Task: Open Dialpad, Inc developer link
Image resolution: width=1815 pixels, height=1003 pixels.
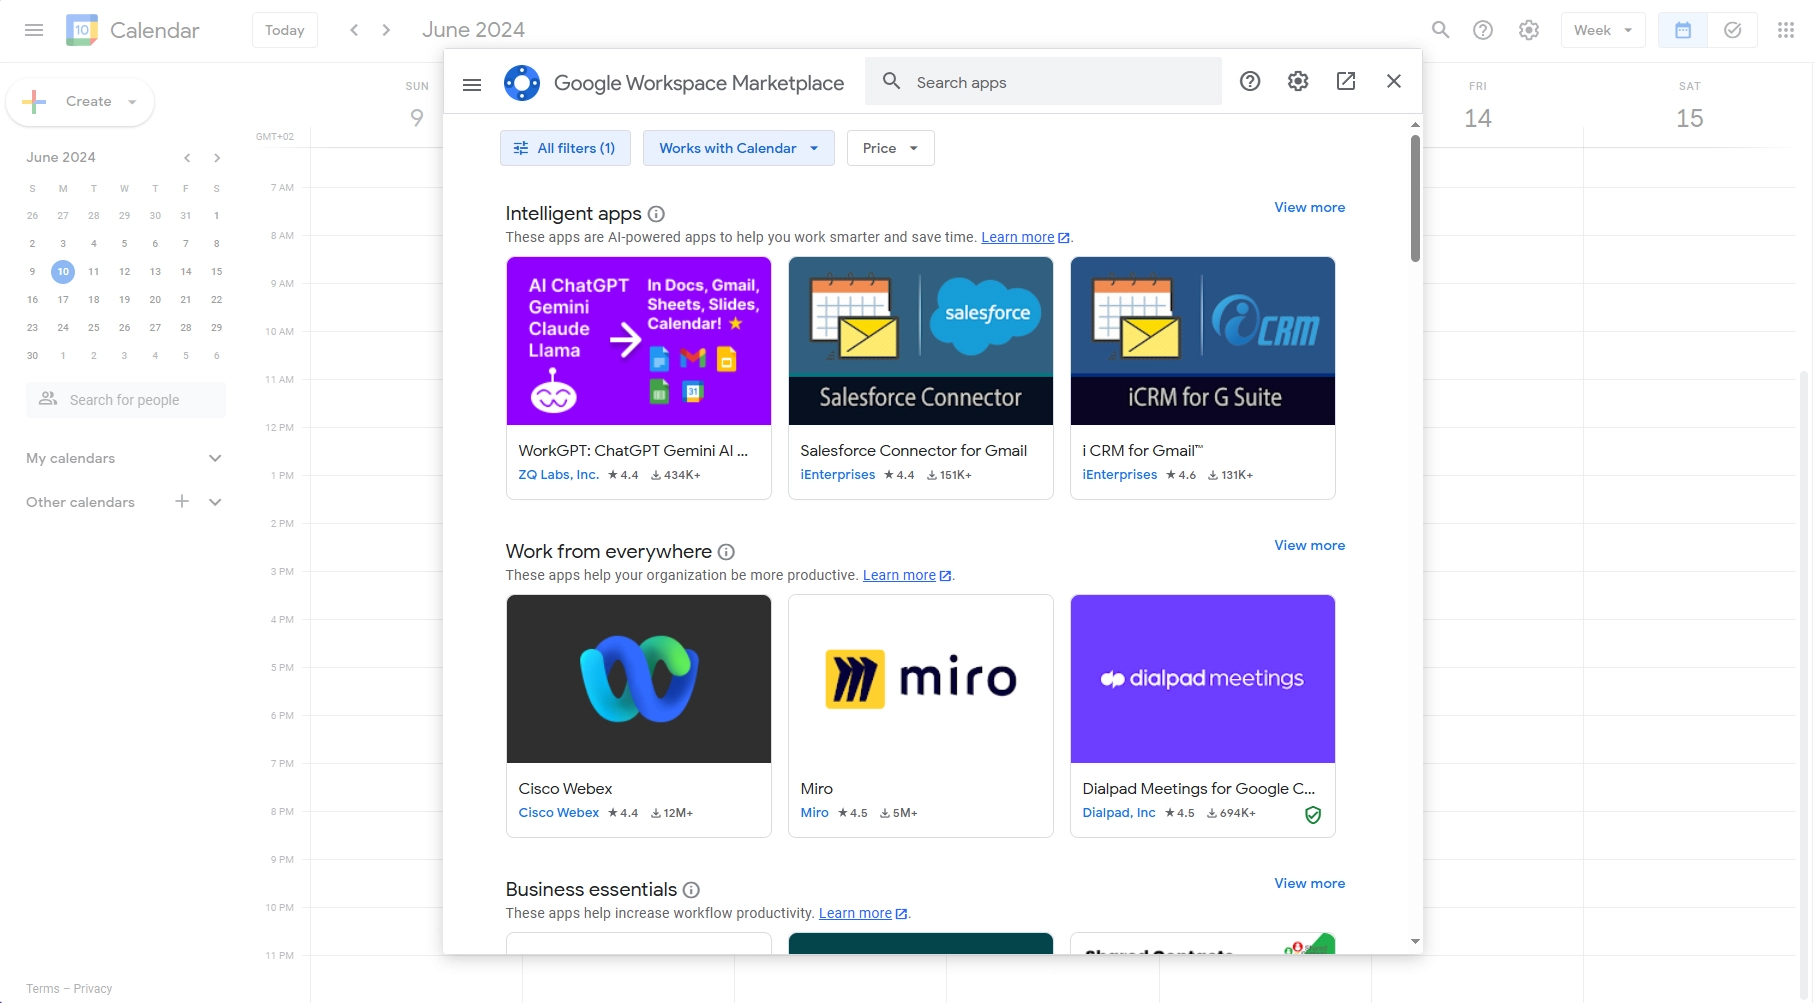Action: coord(1119,813)
